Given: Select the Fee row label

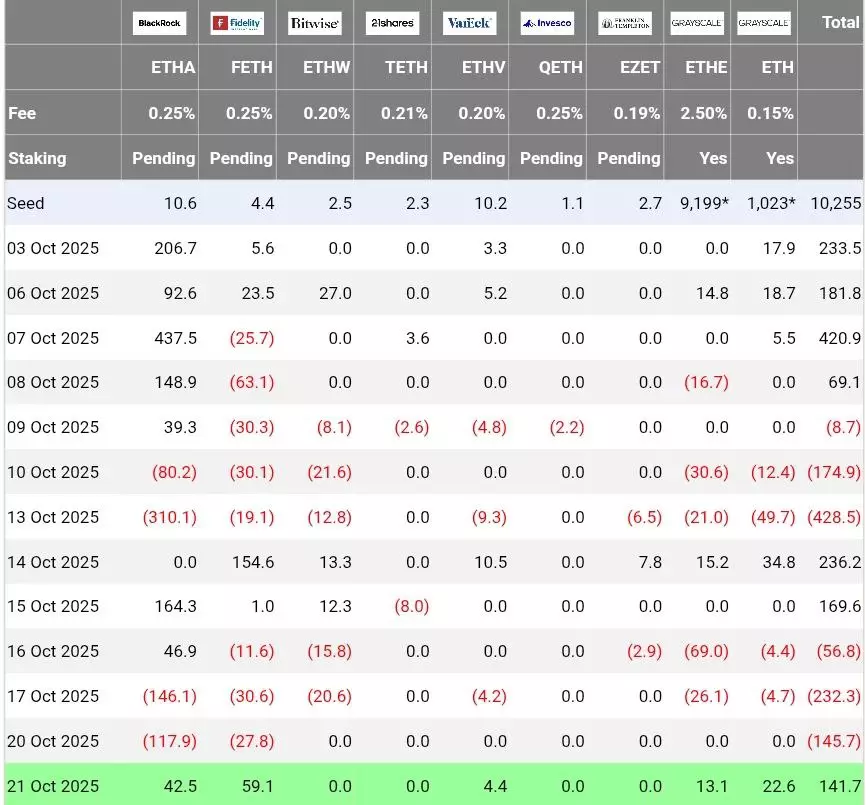Looking at the screenshot, I should click(22, 113).
